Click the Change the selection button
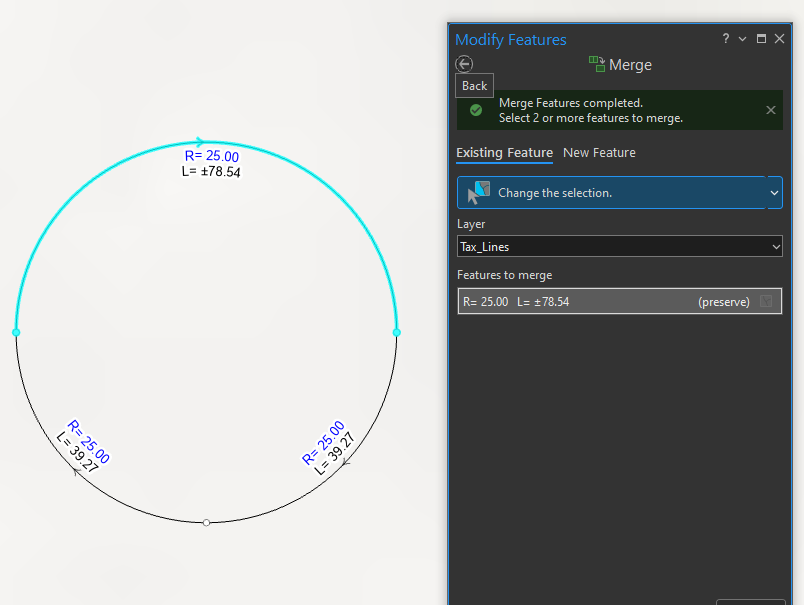The height and width of the screenshot is (605, 804). tap(611, 193)
